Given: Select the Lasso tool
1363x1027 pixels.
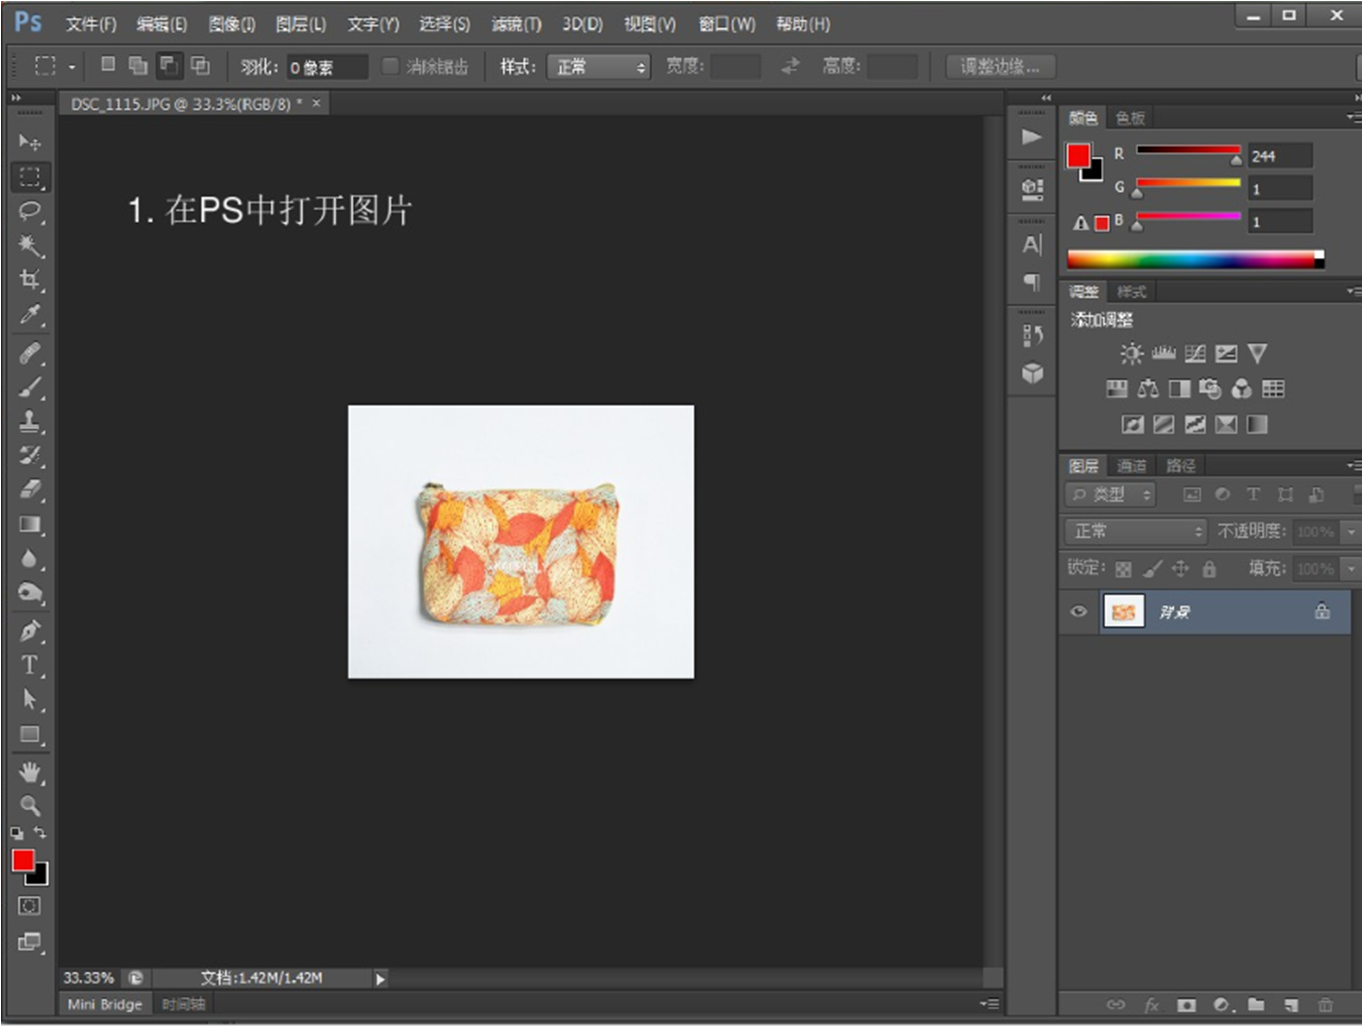Looking at the screenshot, I should coord(30,211).
